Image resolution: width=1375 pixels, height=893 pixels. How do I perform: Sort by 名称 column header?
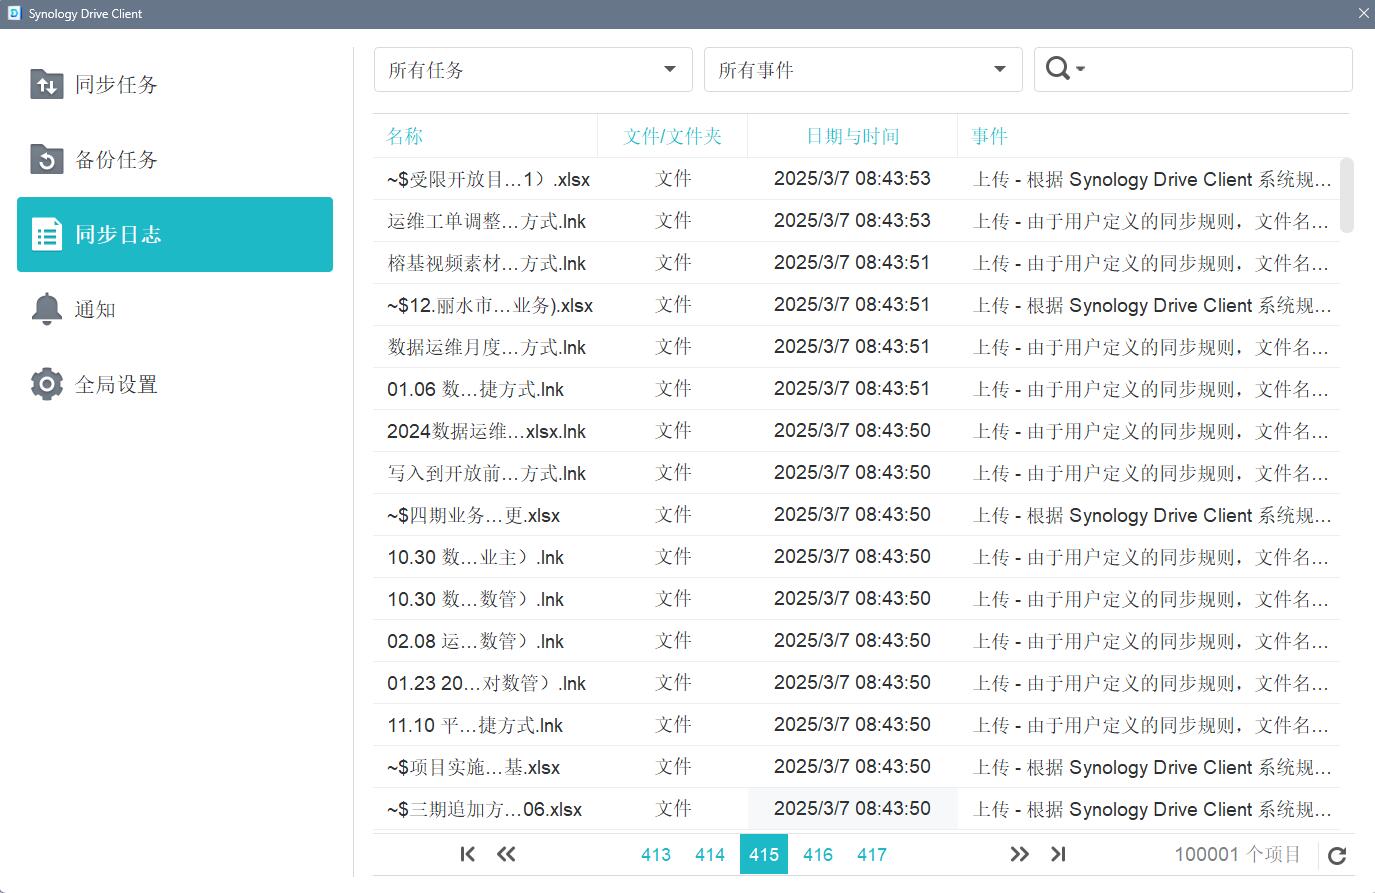(x=405, y=136)
